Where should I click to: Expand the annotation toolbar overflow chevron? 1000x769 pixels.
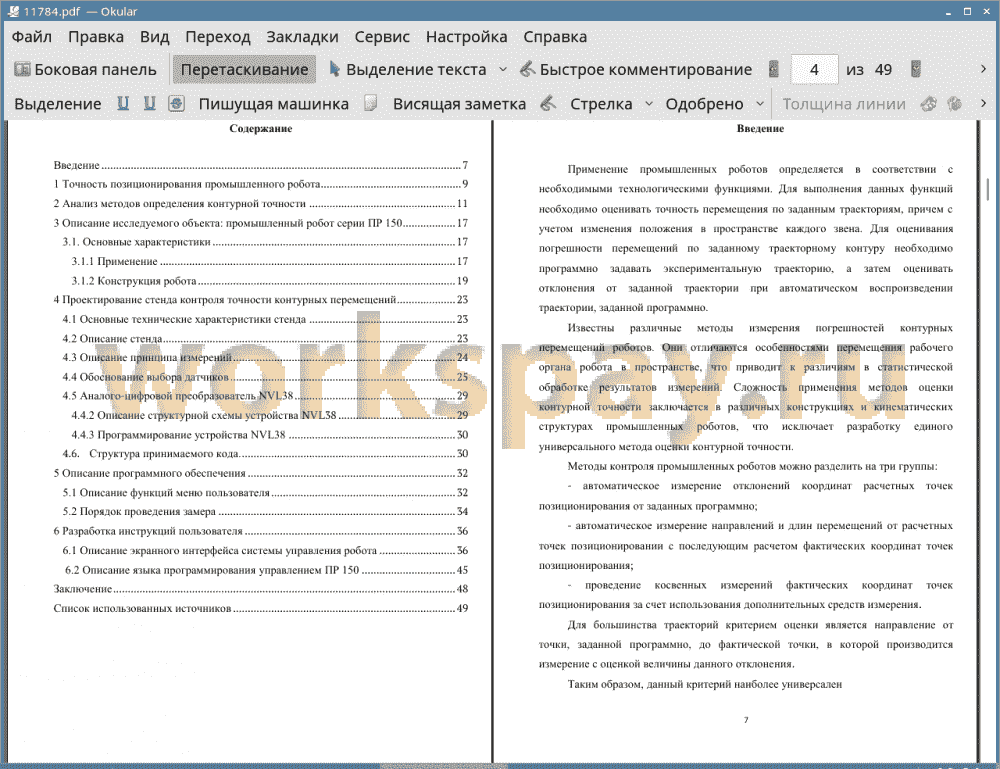pyautogui.click(x=983, y=103)
